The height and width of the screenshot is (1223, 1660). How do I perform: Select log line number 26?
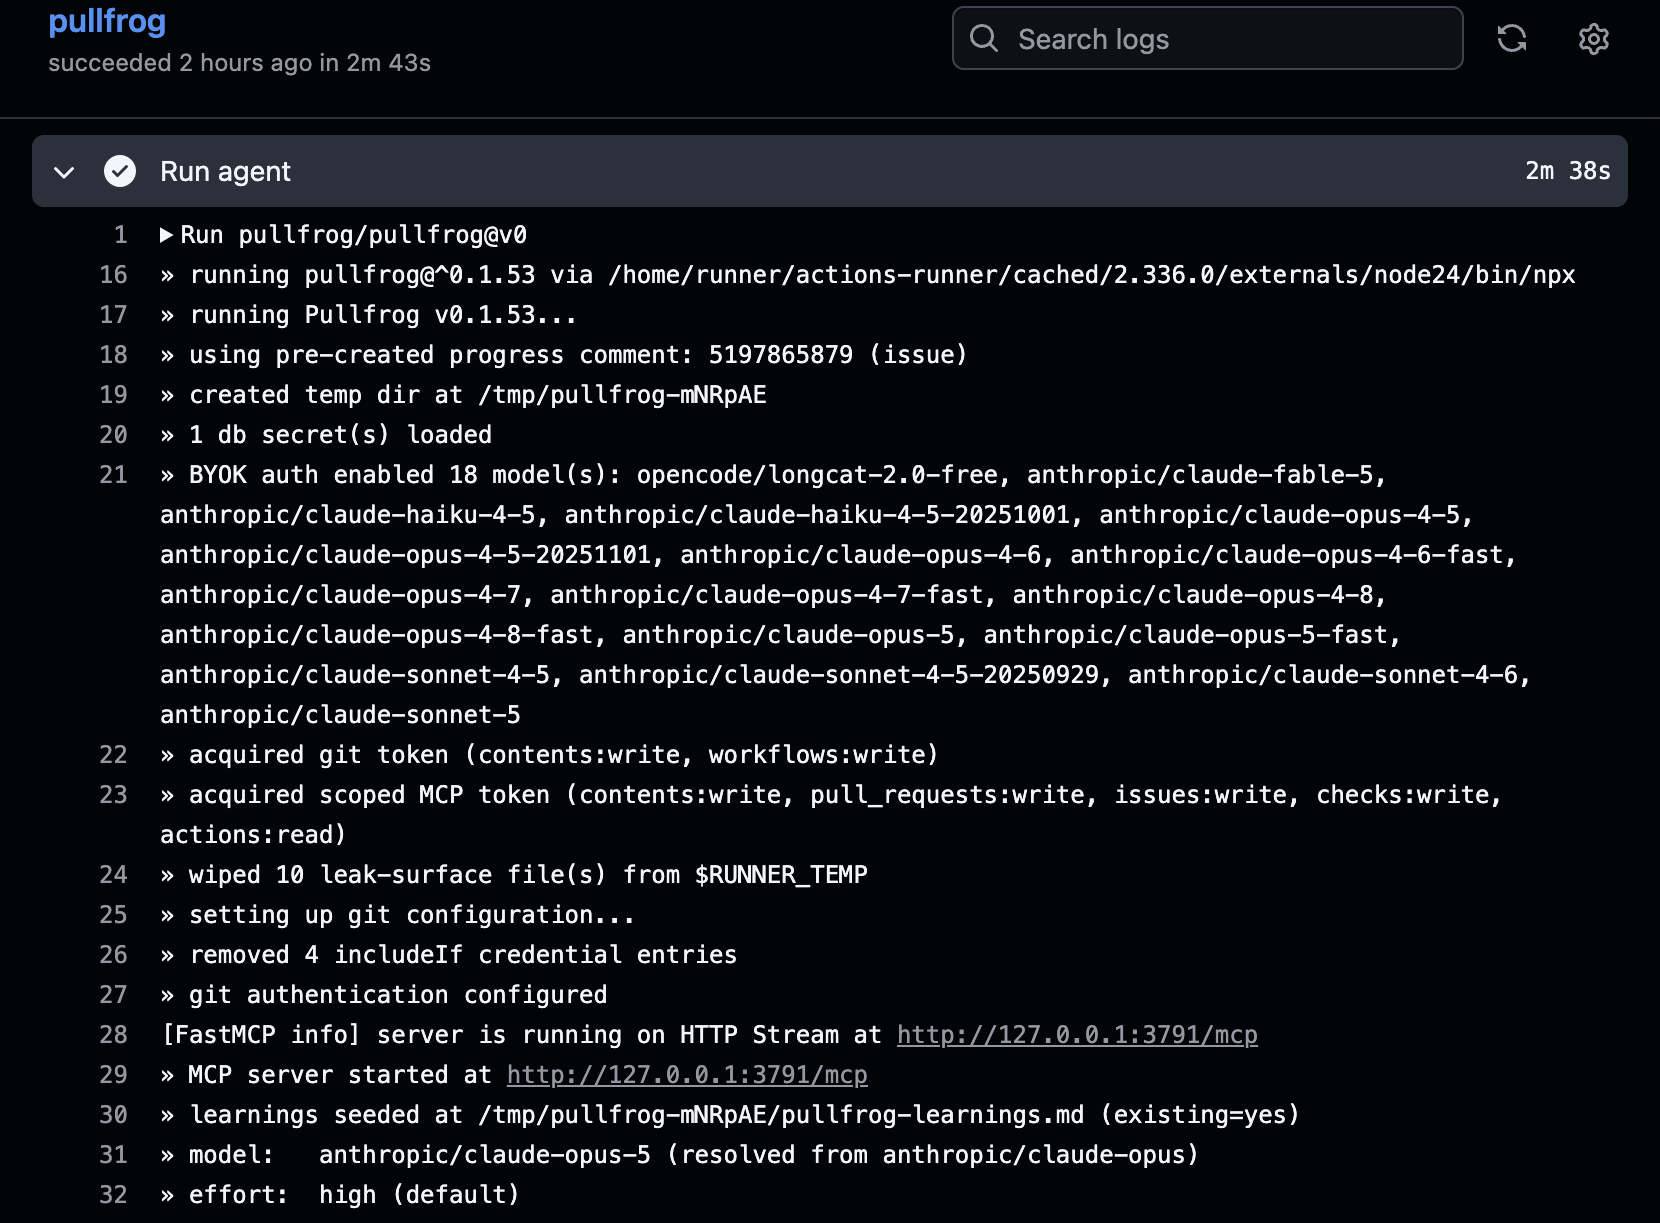click(114, 955)
